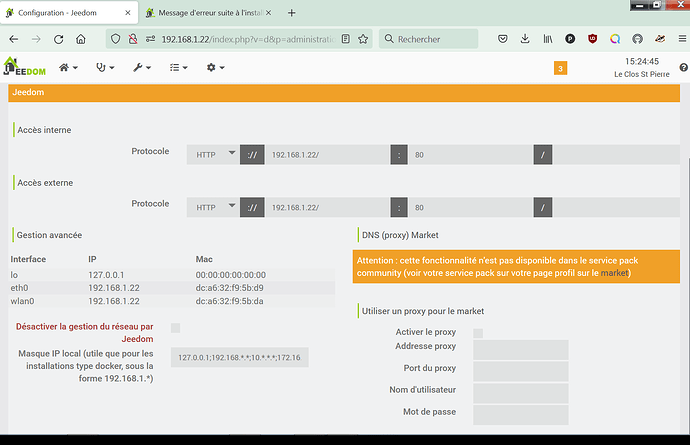Open the Home menu in Jeedom navbar
The height and width of the screenshot is (445, 690).
tap(68, 67)
